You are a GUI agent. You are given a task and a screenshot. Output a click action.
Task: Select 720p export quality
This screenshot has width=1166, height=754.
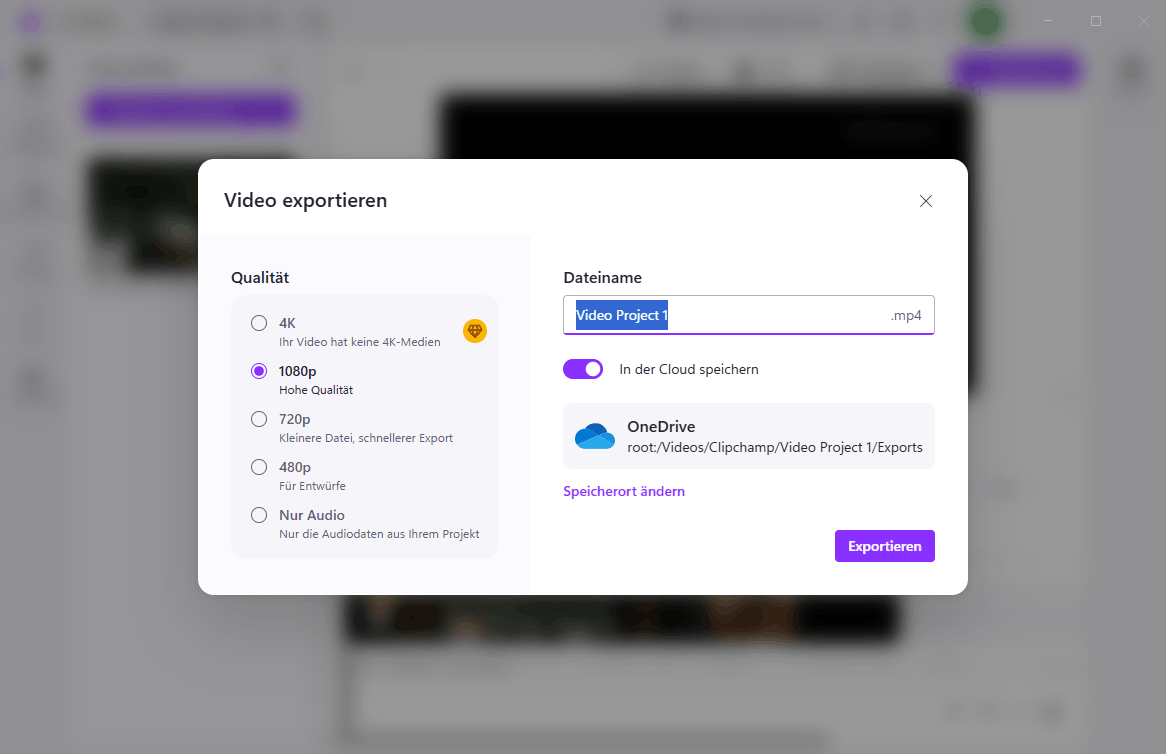(259, 419)
